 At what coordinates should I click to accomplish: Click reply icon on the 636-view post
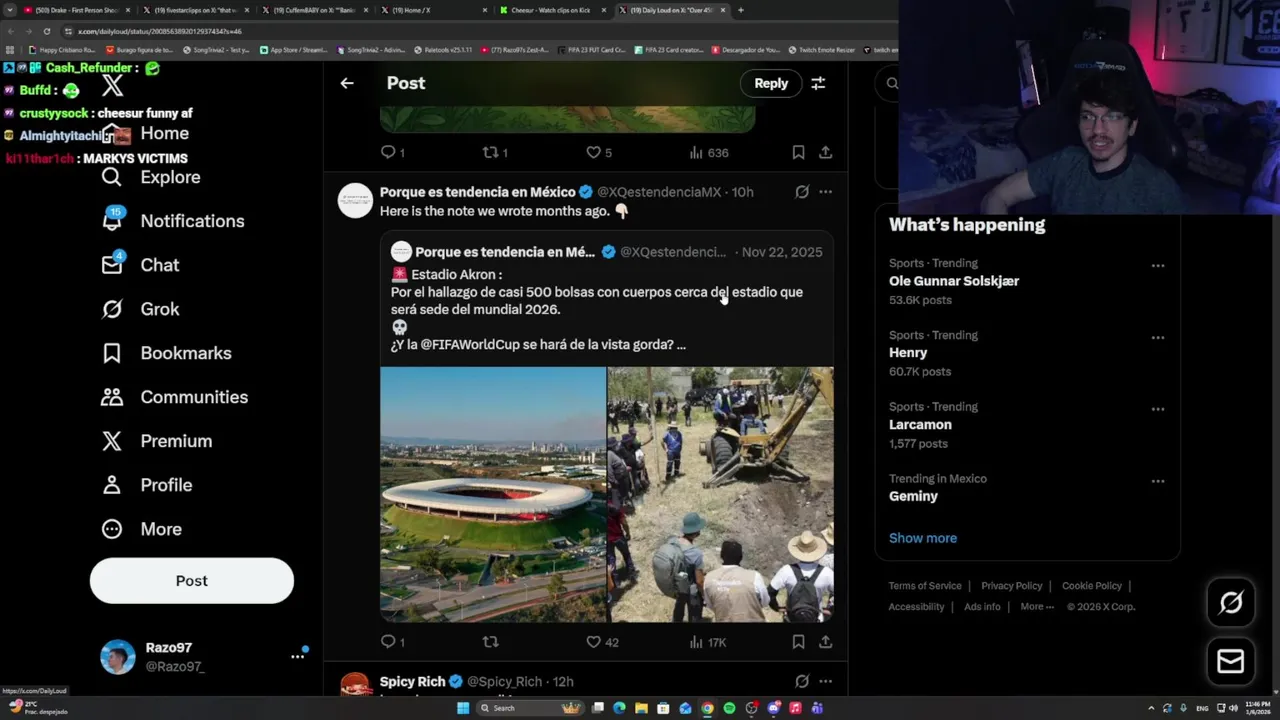click(389, 152)
